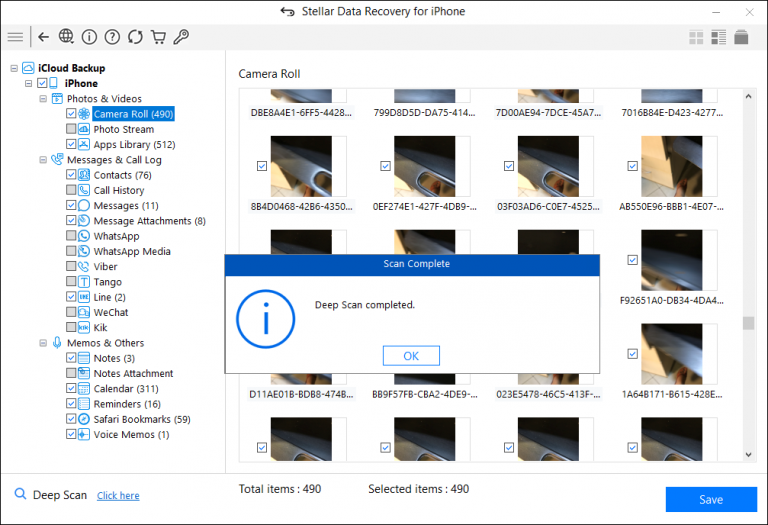Viewport: 768px width, 525px height.
Task: Collapse the Messages & Call Log group
Action: tap(43, 160)
